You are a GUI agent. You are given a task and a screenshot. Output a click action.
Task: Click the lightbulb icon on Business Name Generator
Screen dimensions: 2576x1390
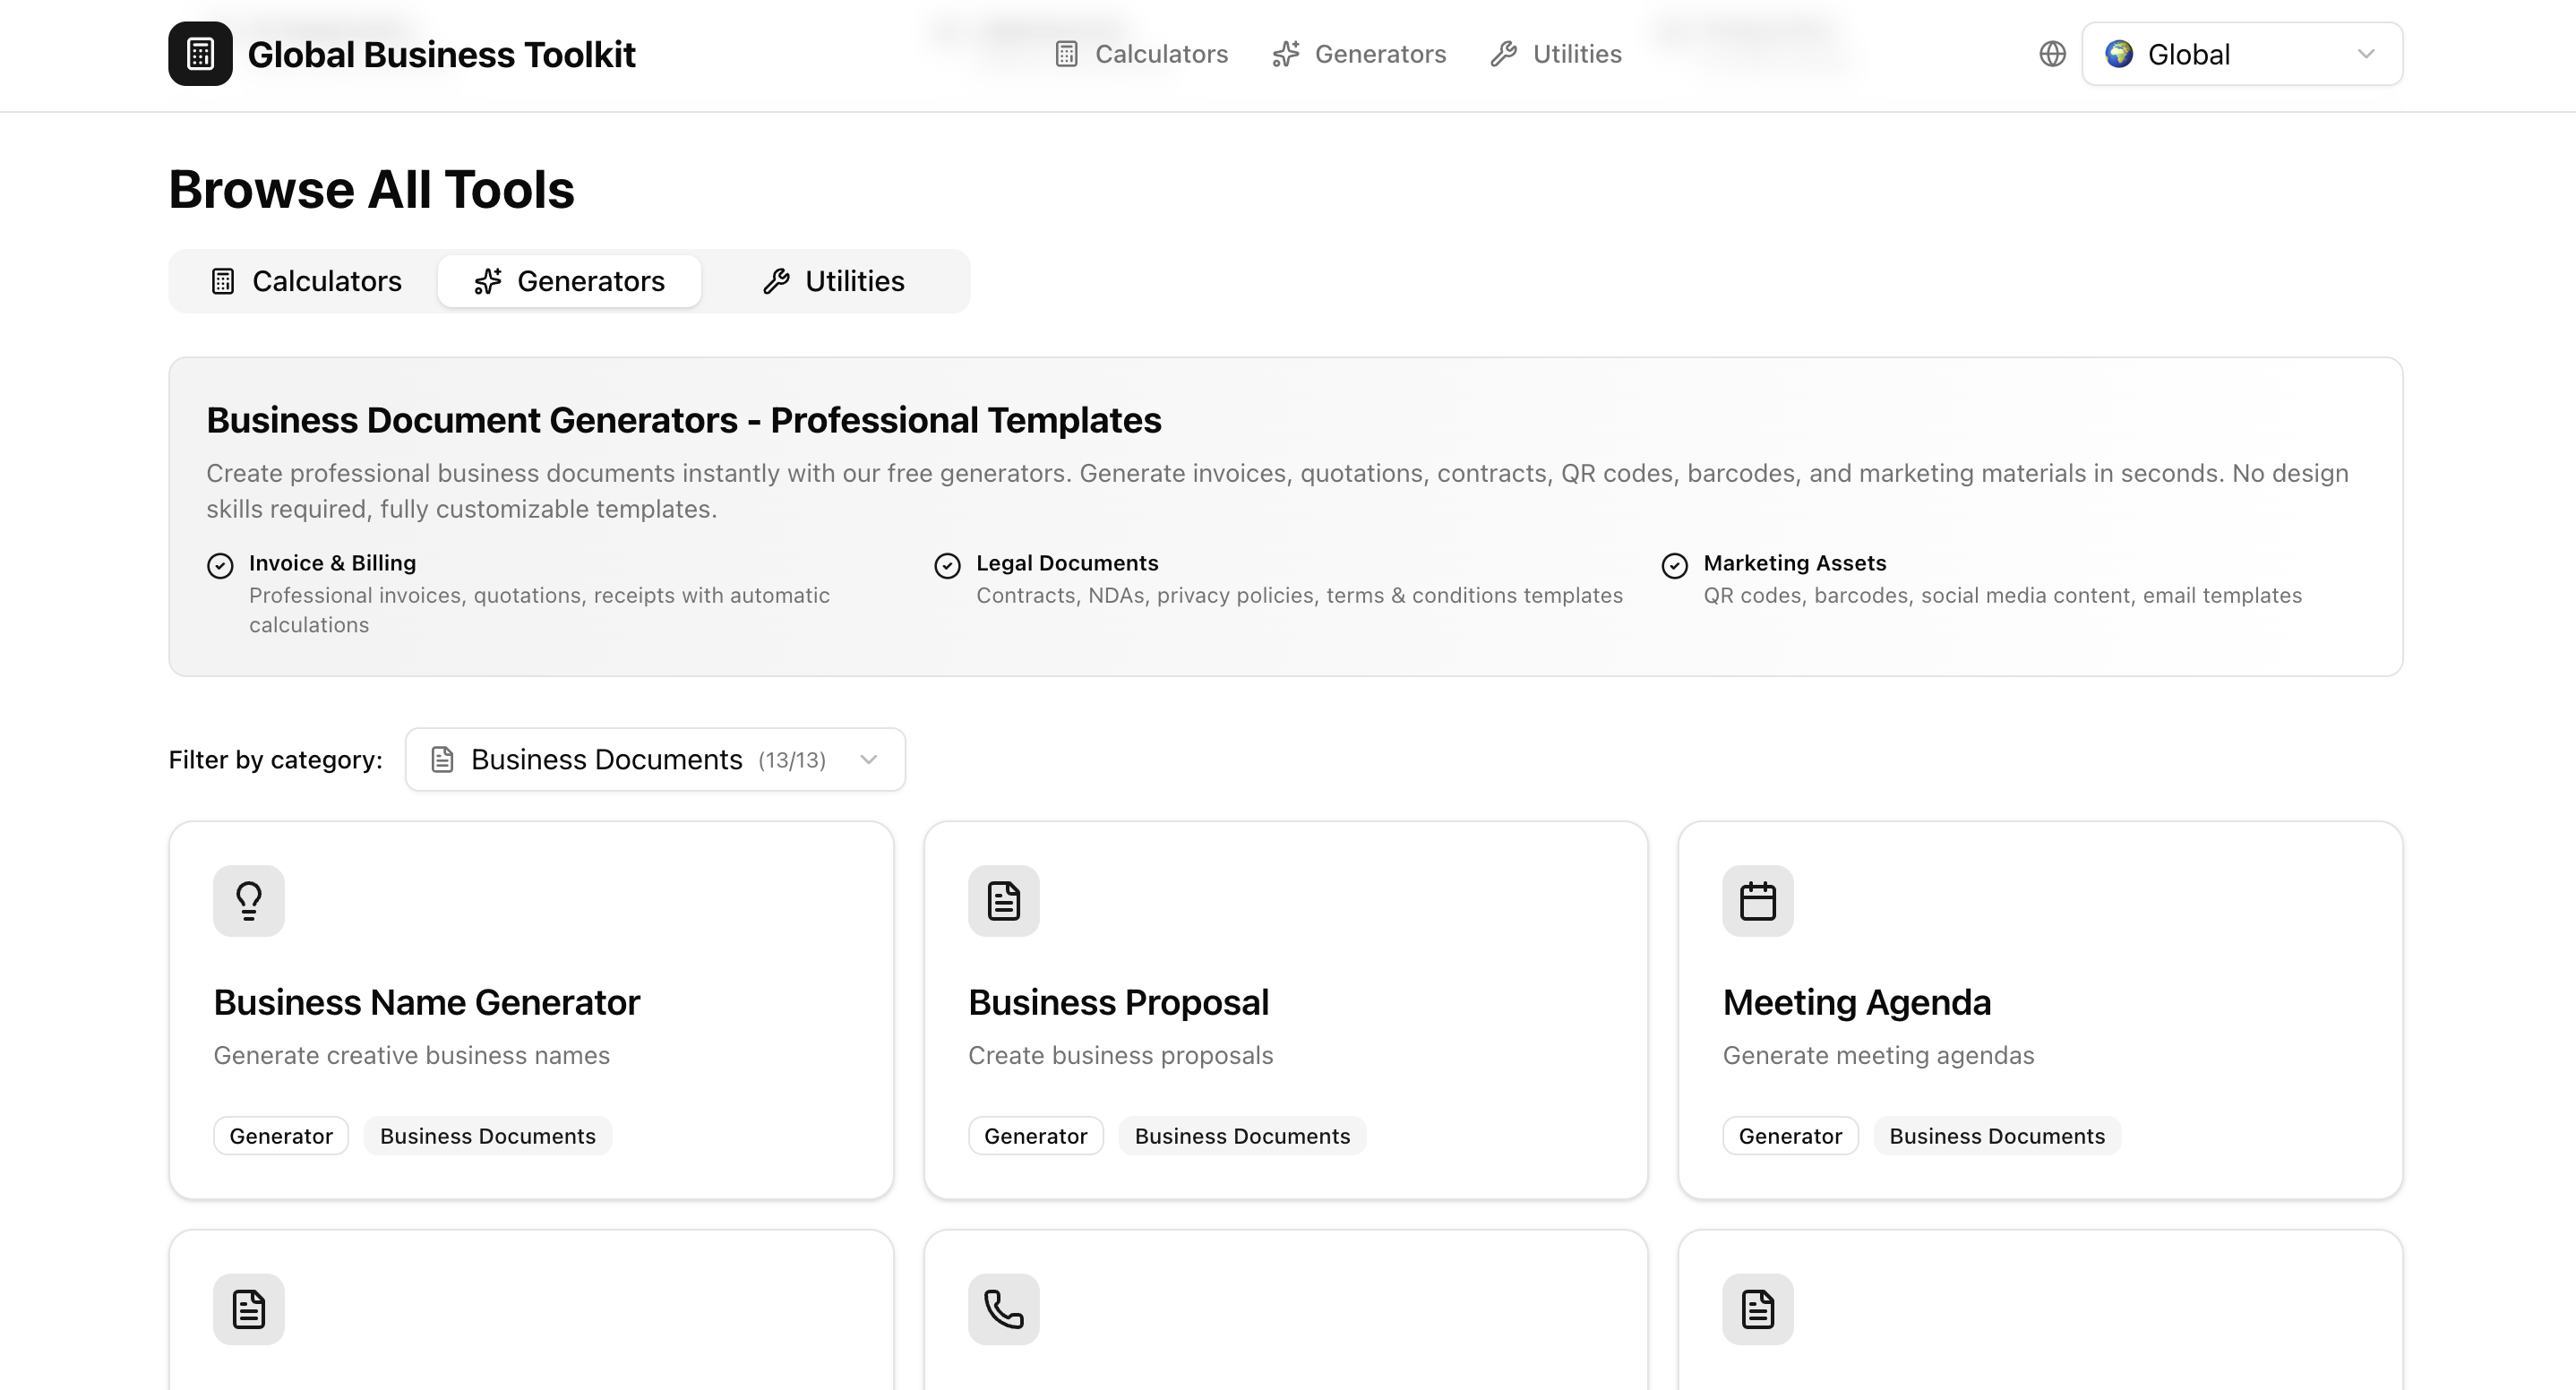[x=249, y=901]
